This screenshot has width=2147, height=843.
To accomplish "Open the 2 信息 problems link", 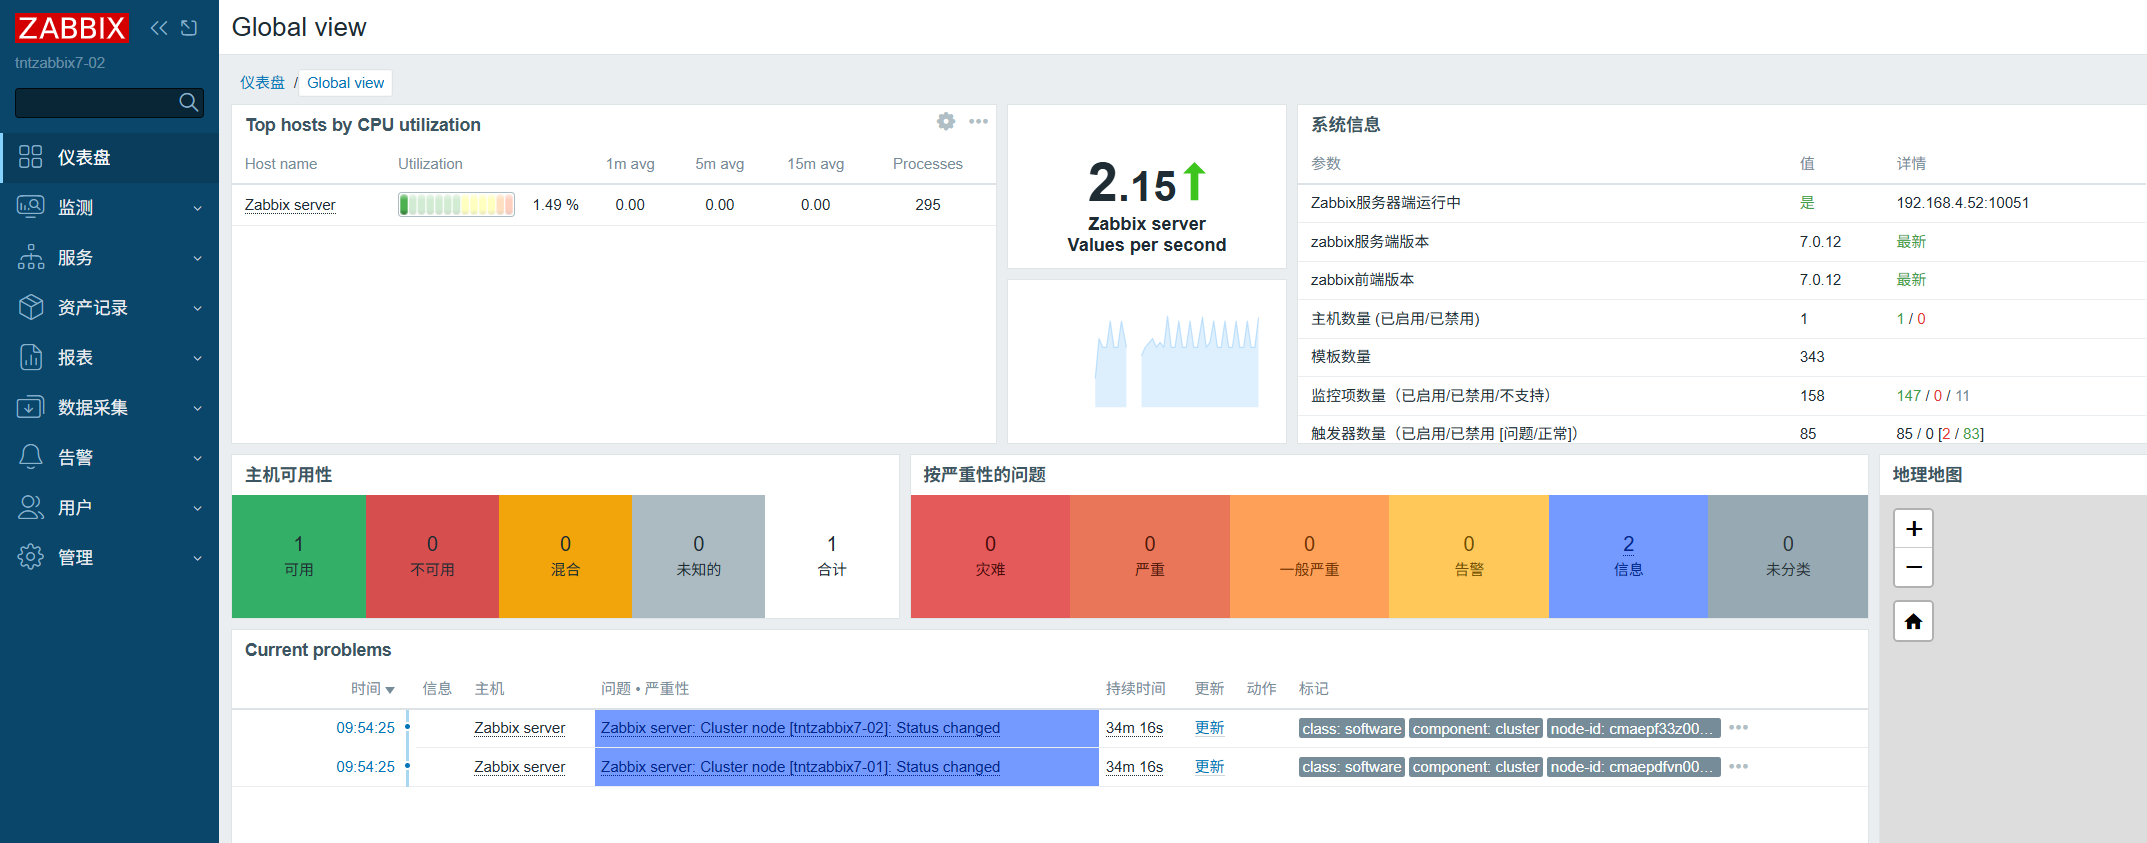I will (1628, 544).
